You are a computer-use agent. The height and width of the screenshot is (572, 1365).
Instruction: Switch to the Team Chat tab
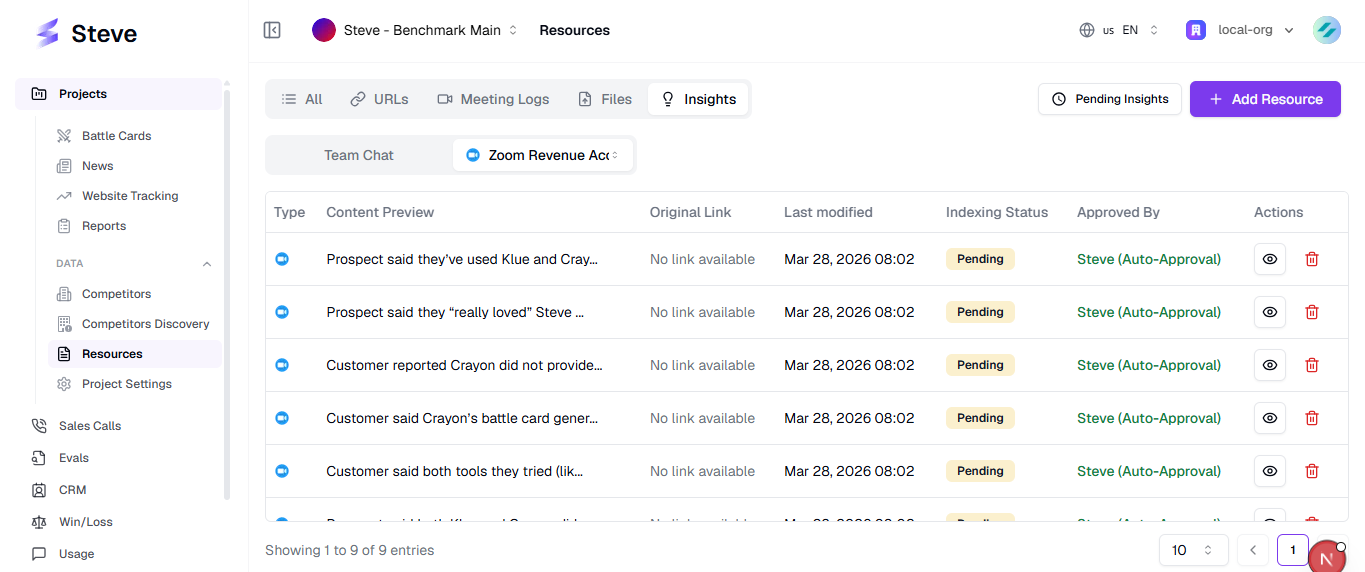[x=359, y=155]
